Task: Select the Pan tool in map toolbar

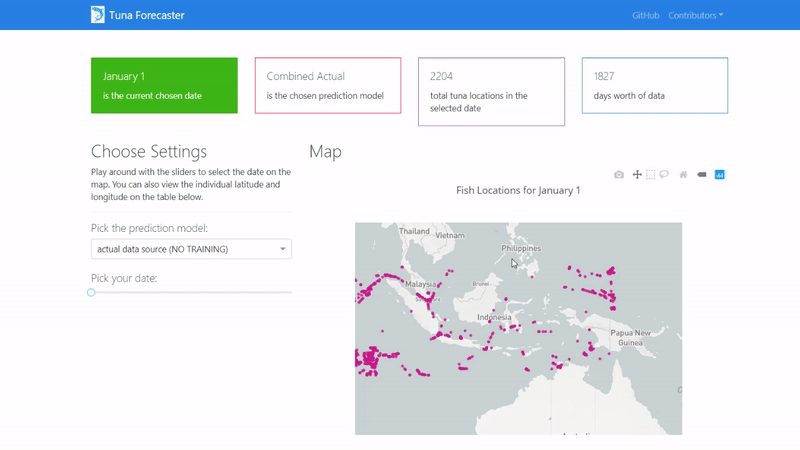Action: [x=637, y=174]
